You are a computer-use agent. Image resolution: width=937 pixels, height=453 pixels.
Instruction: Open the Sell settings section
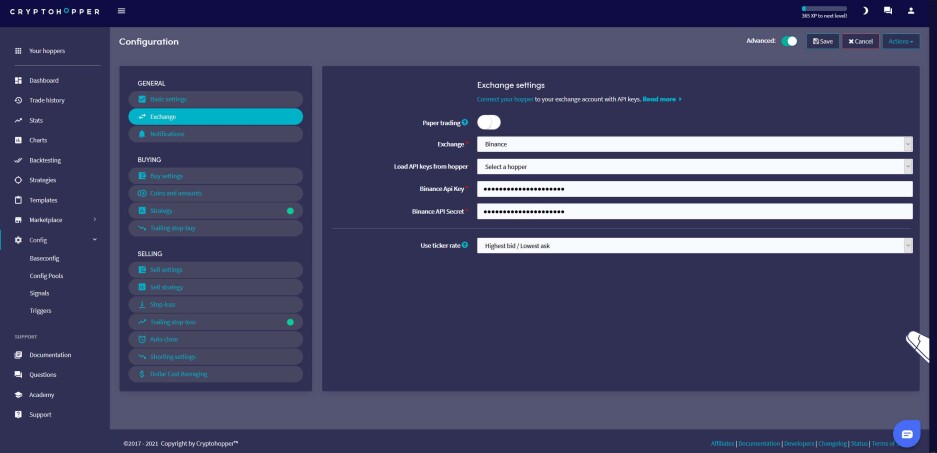coord(216,270)
